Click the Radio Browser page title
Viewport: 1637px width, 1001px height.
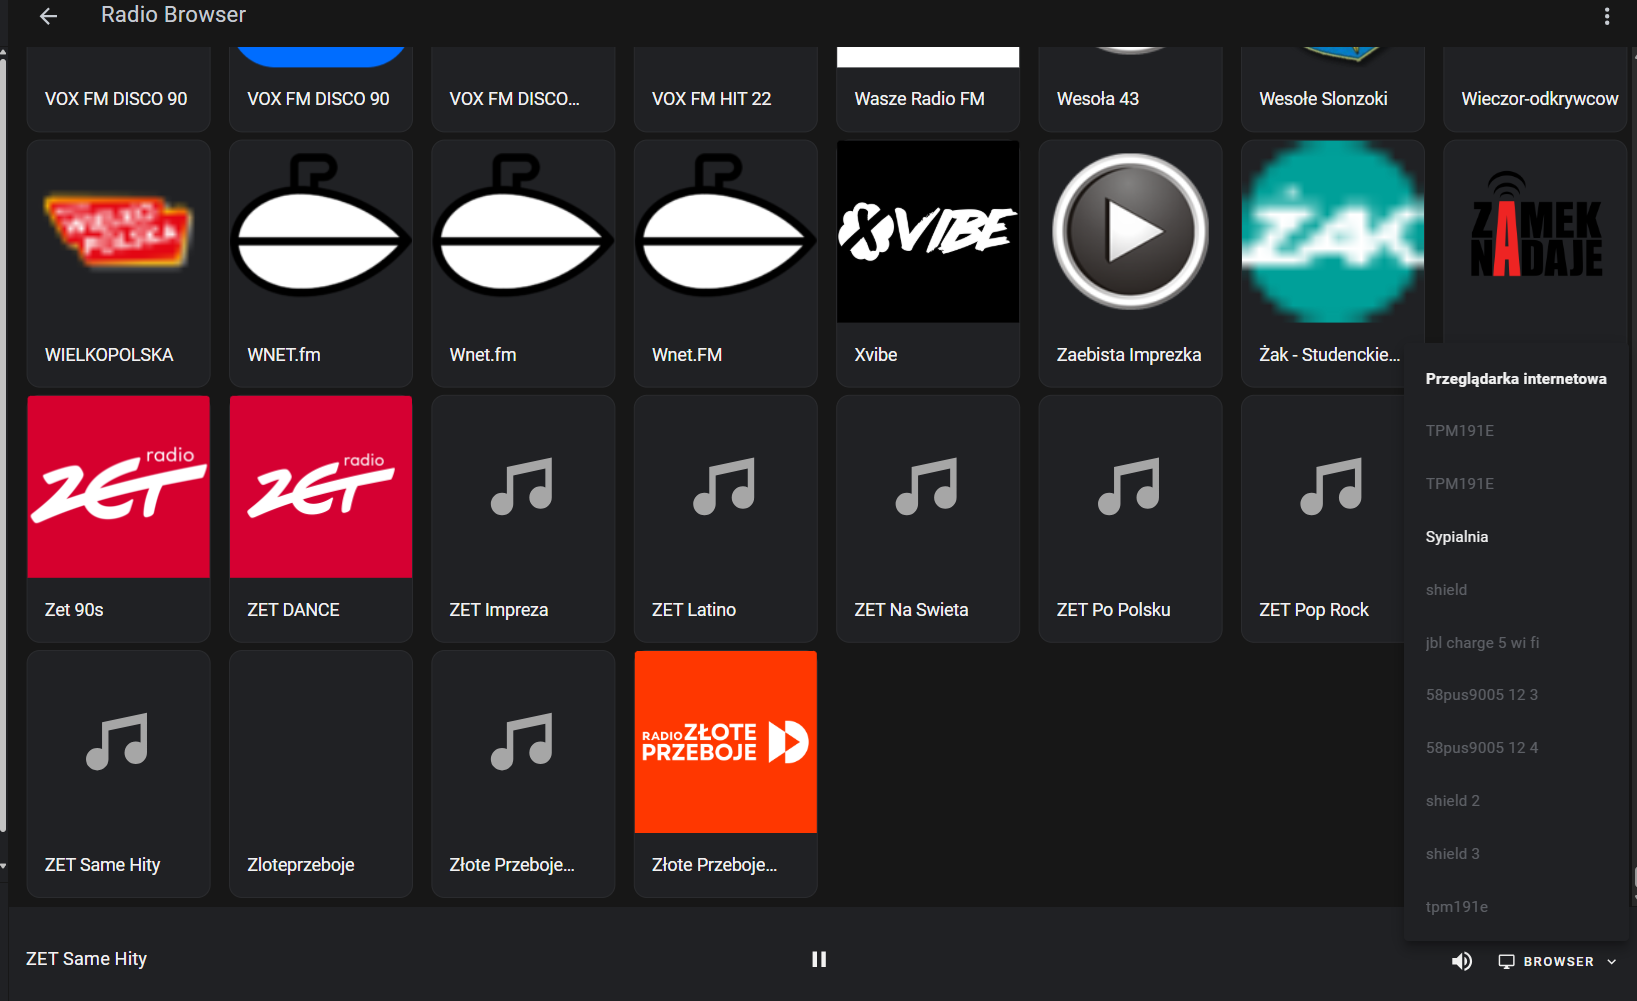[x=173, y=15]
